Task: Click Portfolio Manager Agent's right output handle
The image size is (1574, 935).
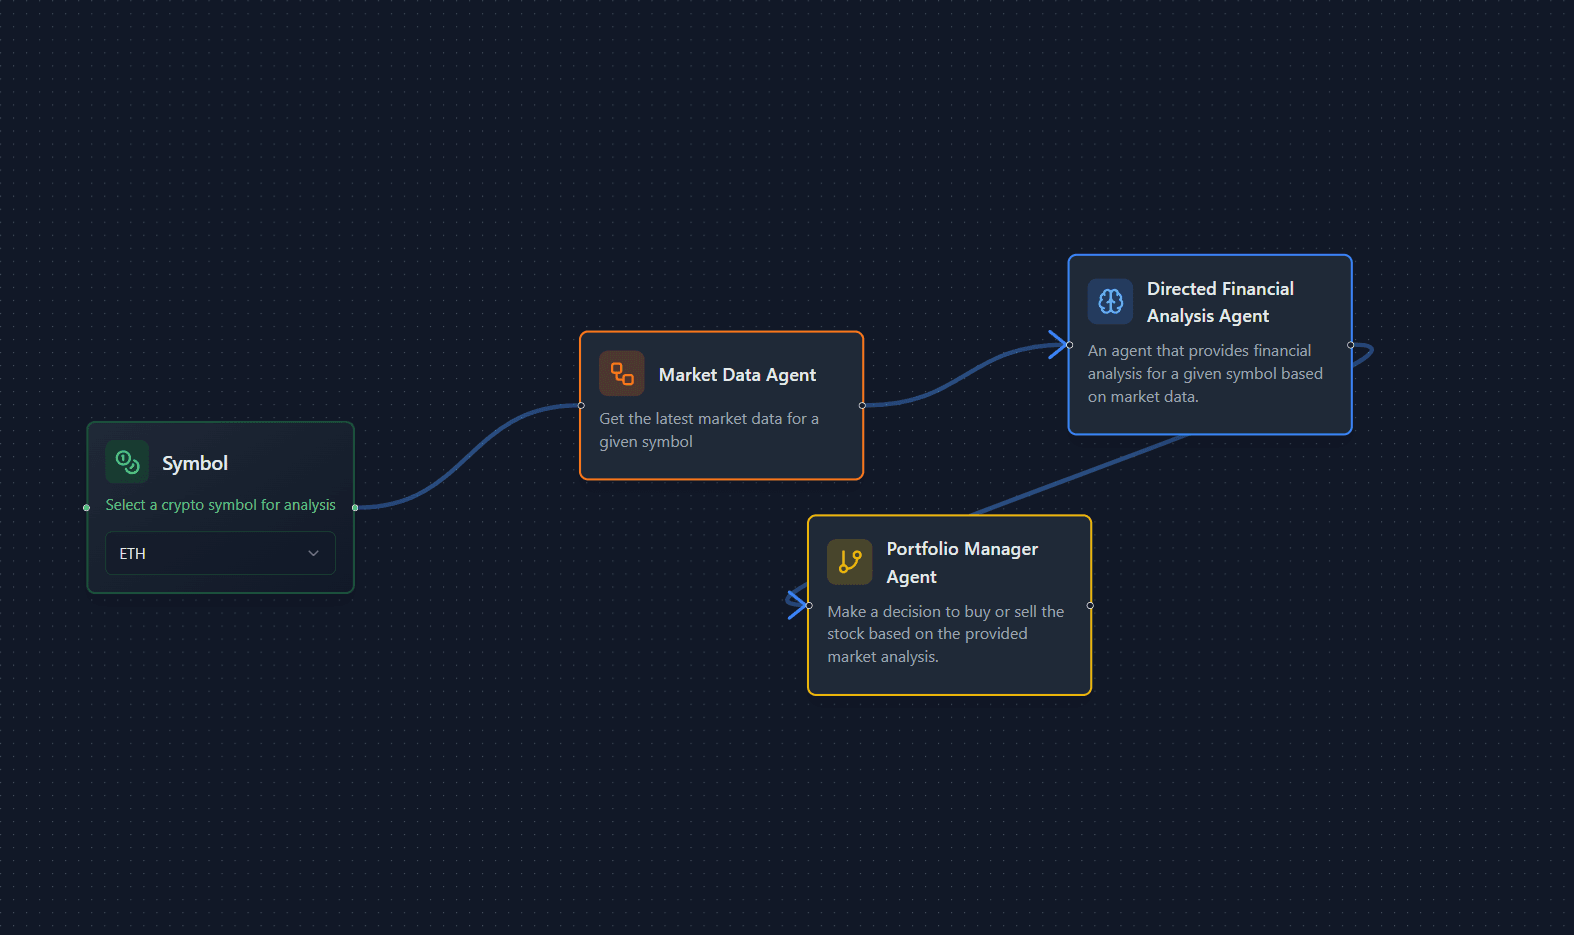Action: tap(1090, 605)
